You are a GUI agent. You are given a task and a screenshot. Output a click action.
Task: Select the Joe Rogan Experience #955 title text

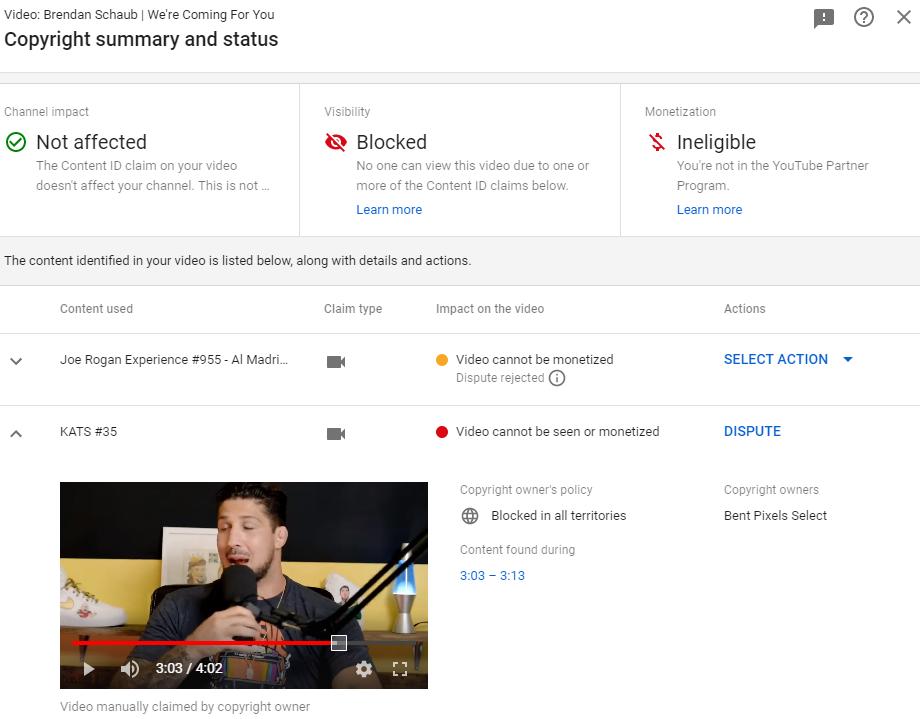(x=174, y=360)
